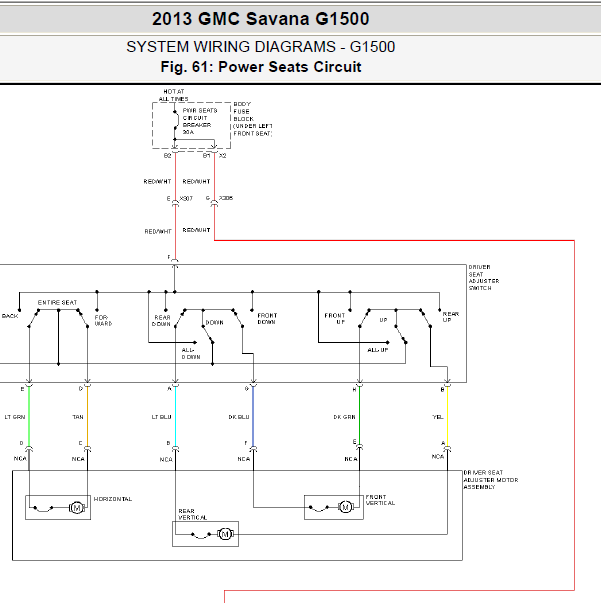The image size is (601, 603).
Task: Click the 'TAN' wire color label
Action: pyautogui.click(x=78, y=417)
